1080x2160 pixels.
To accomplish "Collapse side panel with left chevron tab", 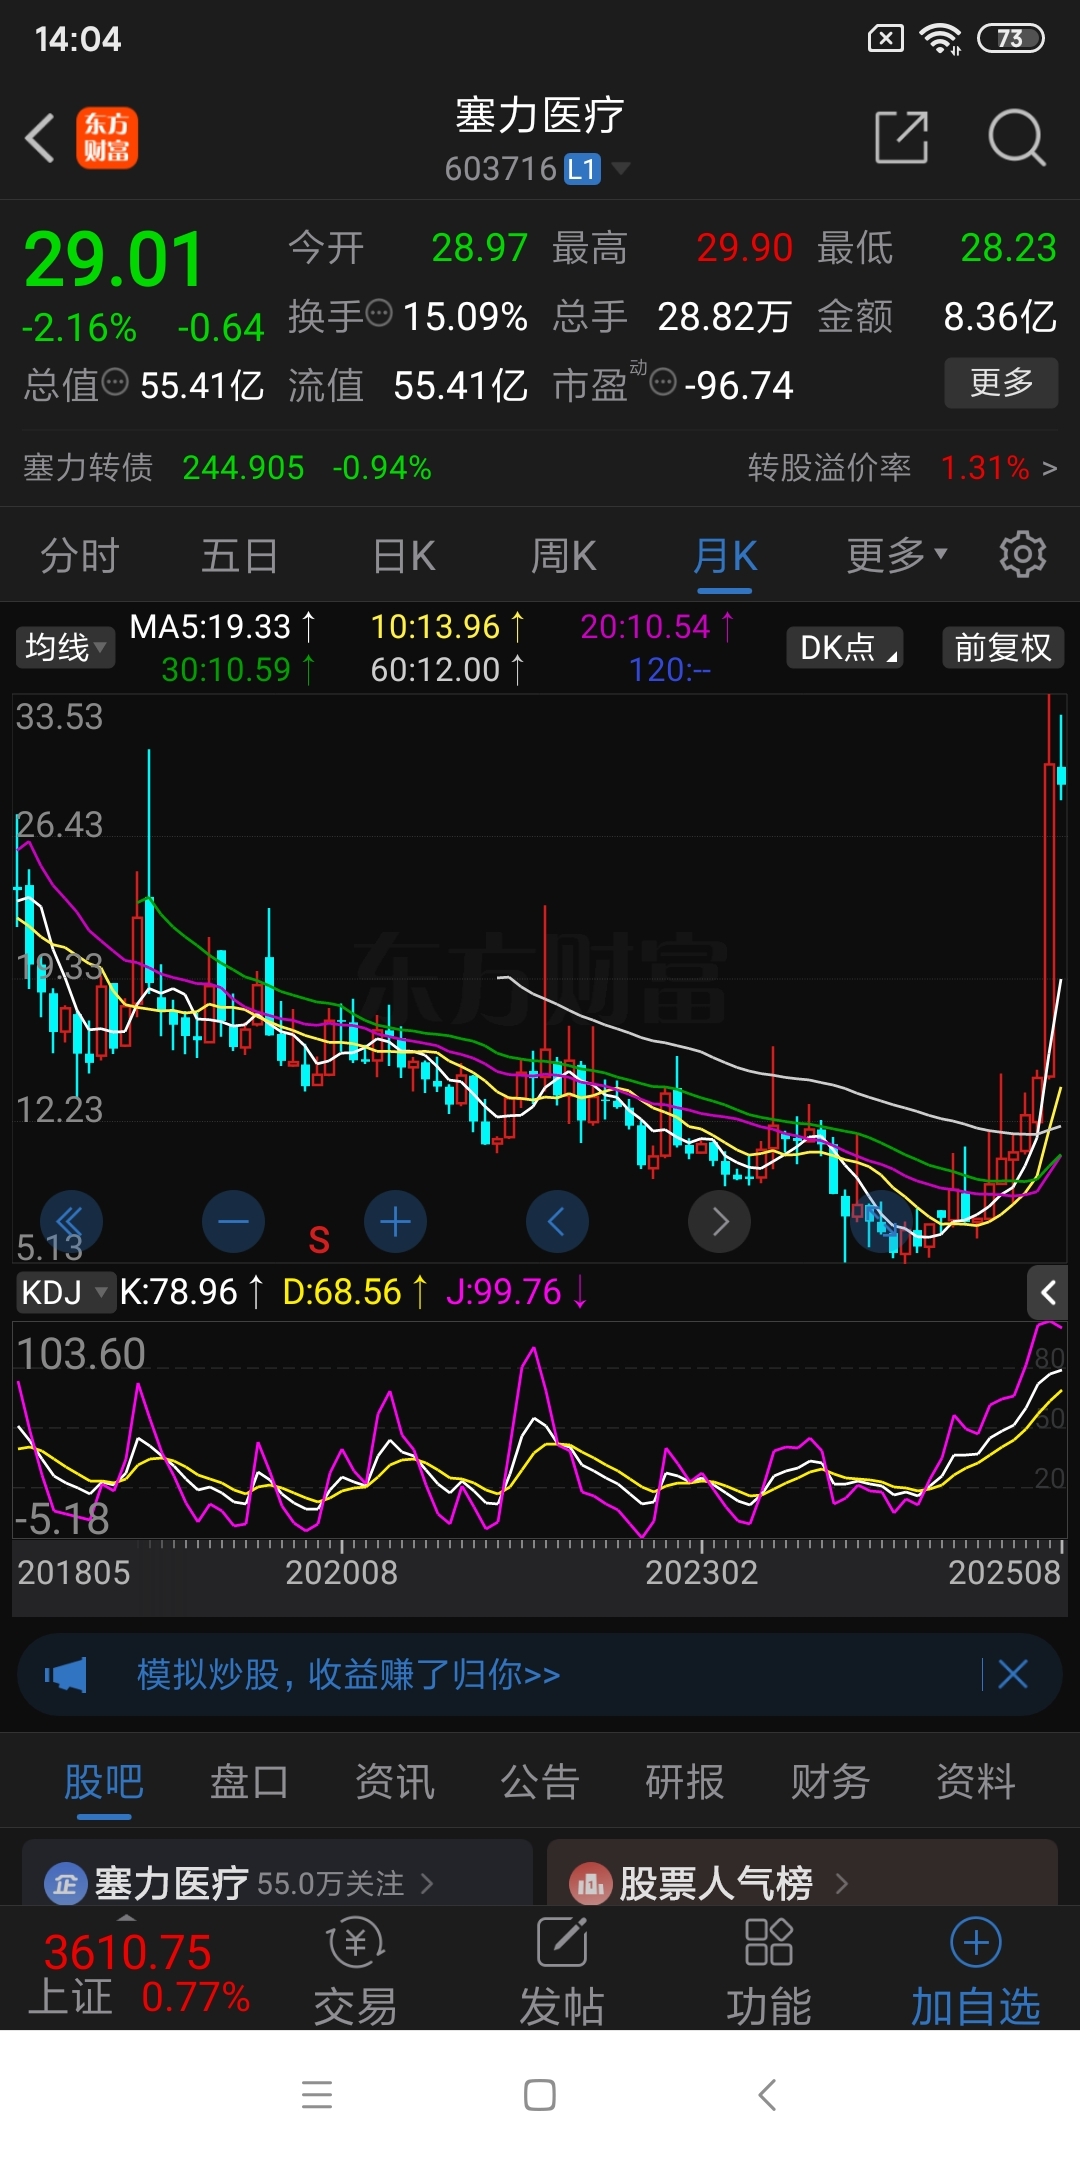I will point(1048,1292).
